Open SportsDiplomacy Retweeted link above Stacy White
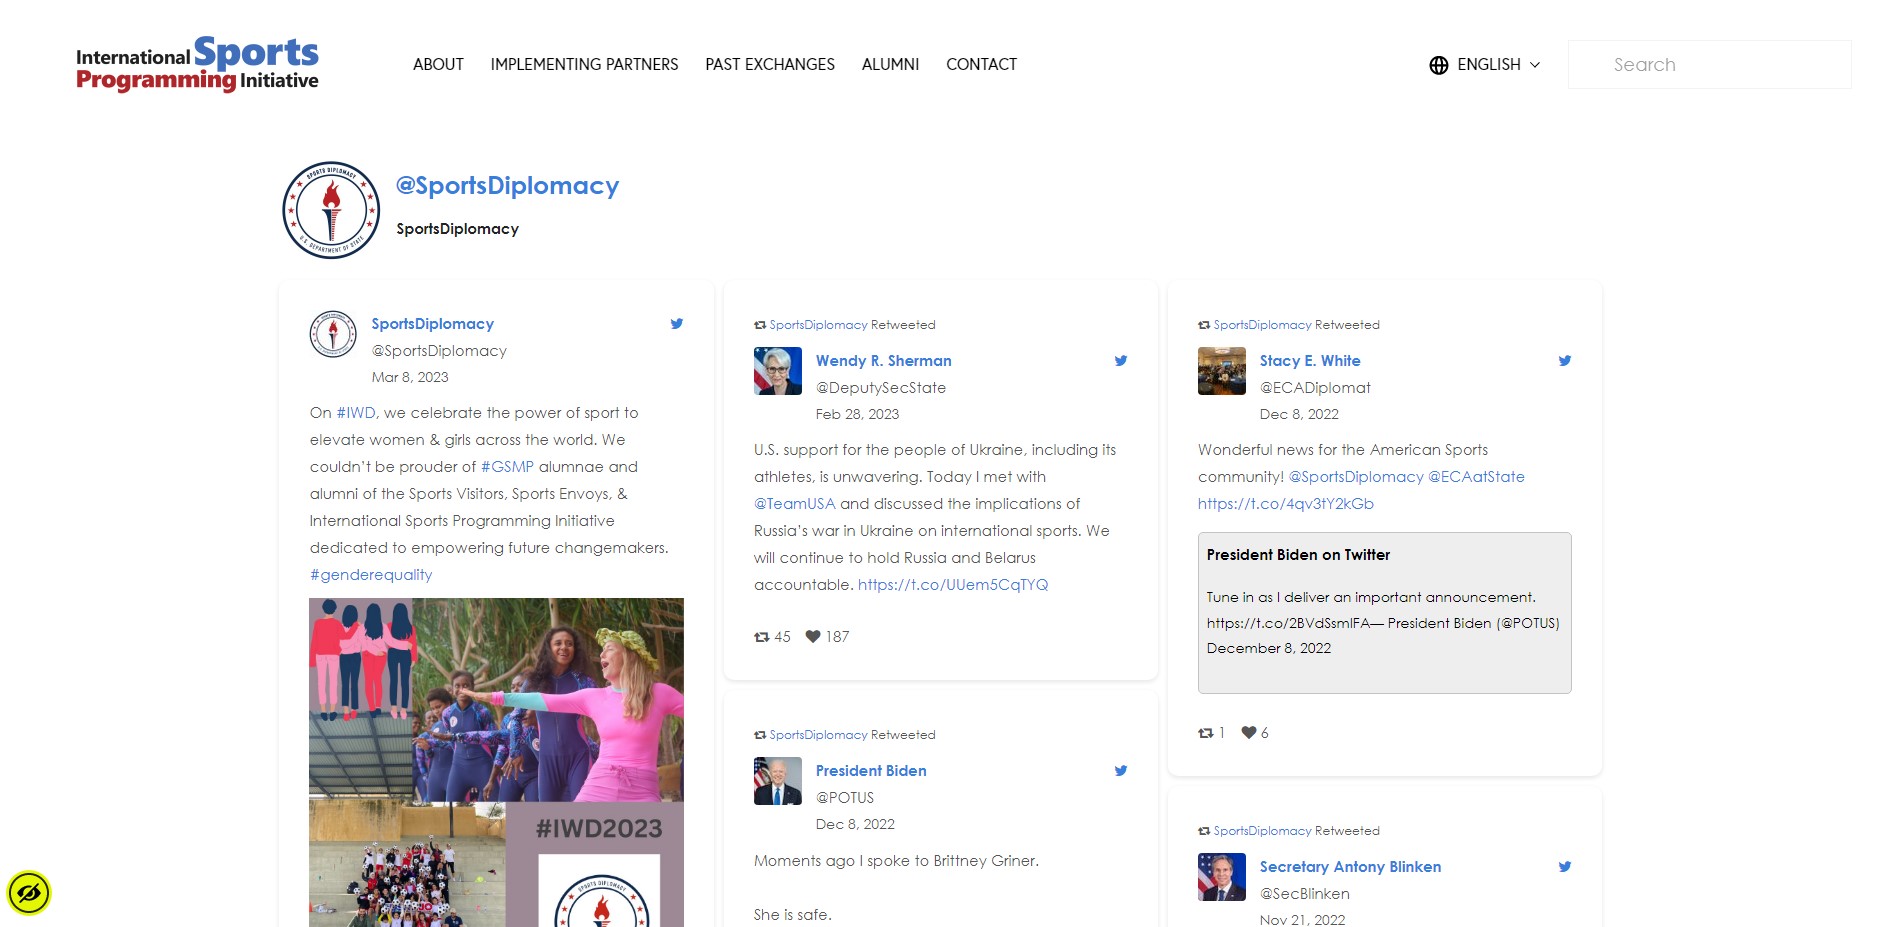 coord(1262,325)
